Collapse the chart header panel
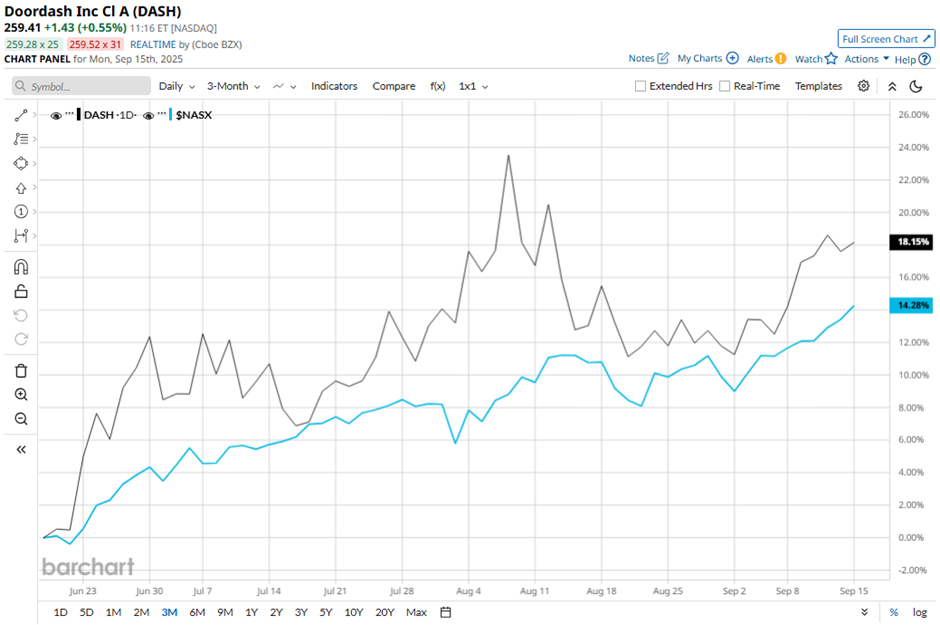This screenshot has height=625, width=940. [x=892, y=86]
